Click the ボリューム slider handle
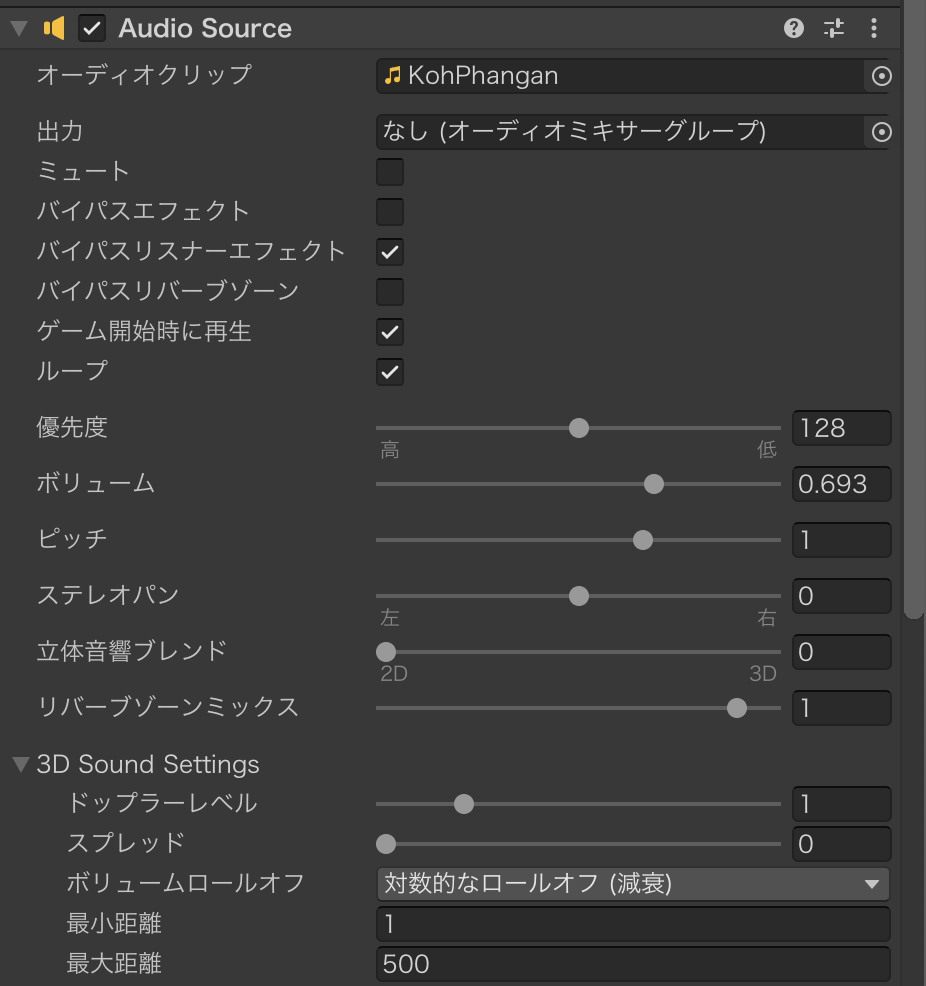 click(654, 484)
